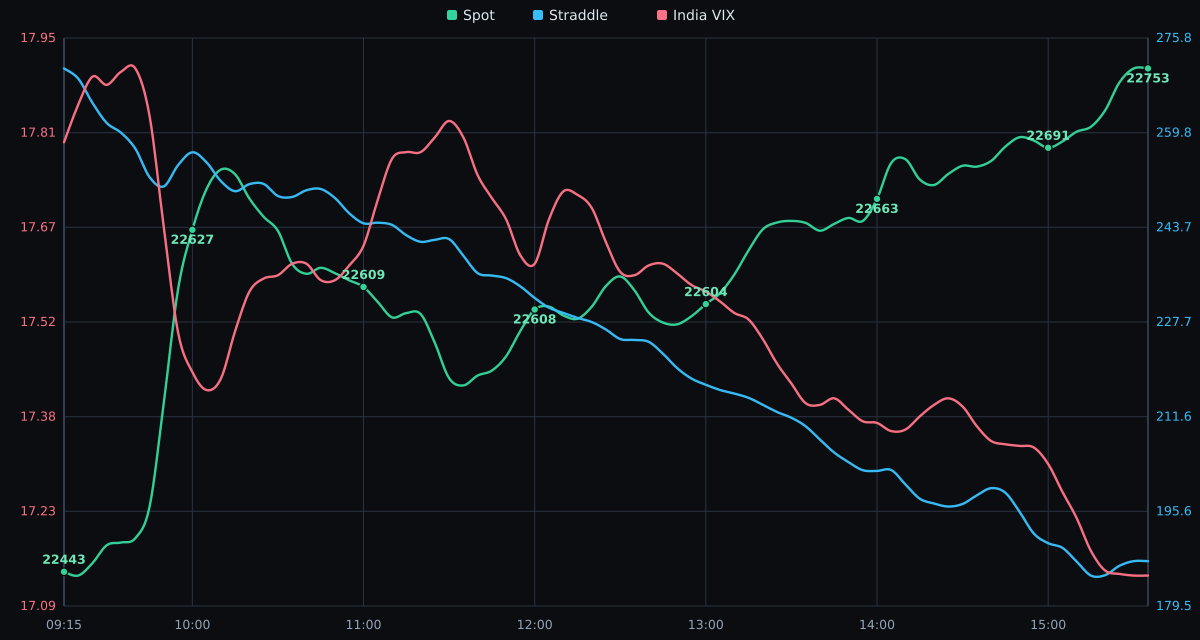Click the 17.81 VIX axis value
The height and width of the screenshot is (640, 1200).
point(38,132)
